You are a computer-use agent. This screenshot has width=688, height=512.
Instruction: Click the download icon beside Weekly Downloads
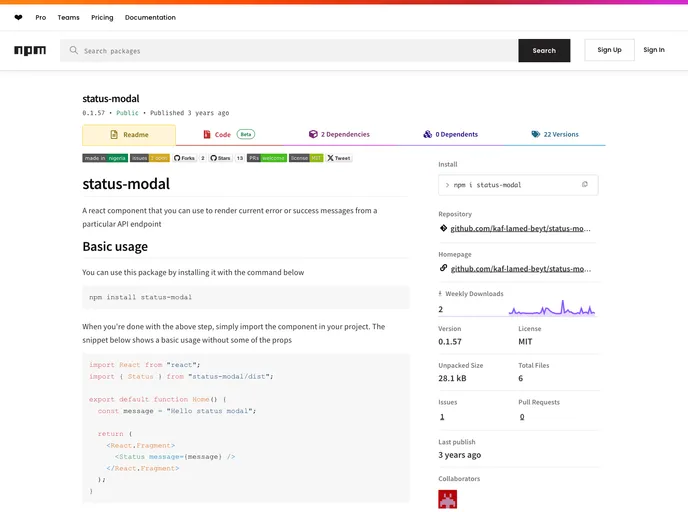pos(440,294)
